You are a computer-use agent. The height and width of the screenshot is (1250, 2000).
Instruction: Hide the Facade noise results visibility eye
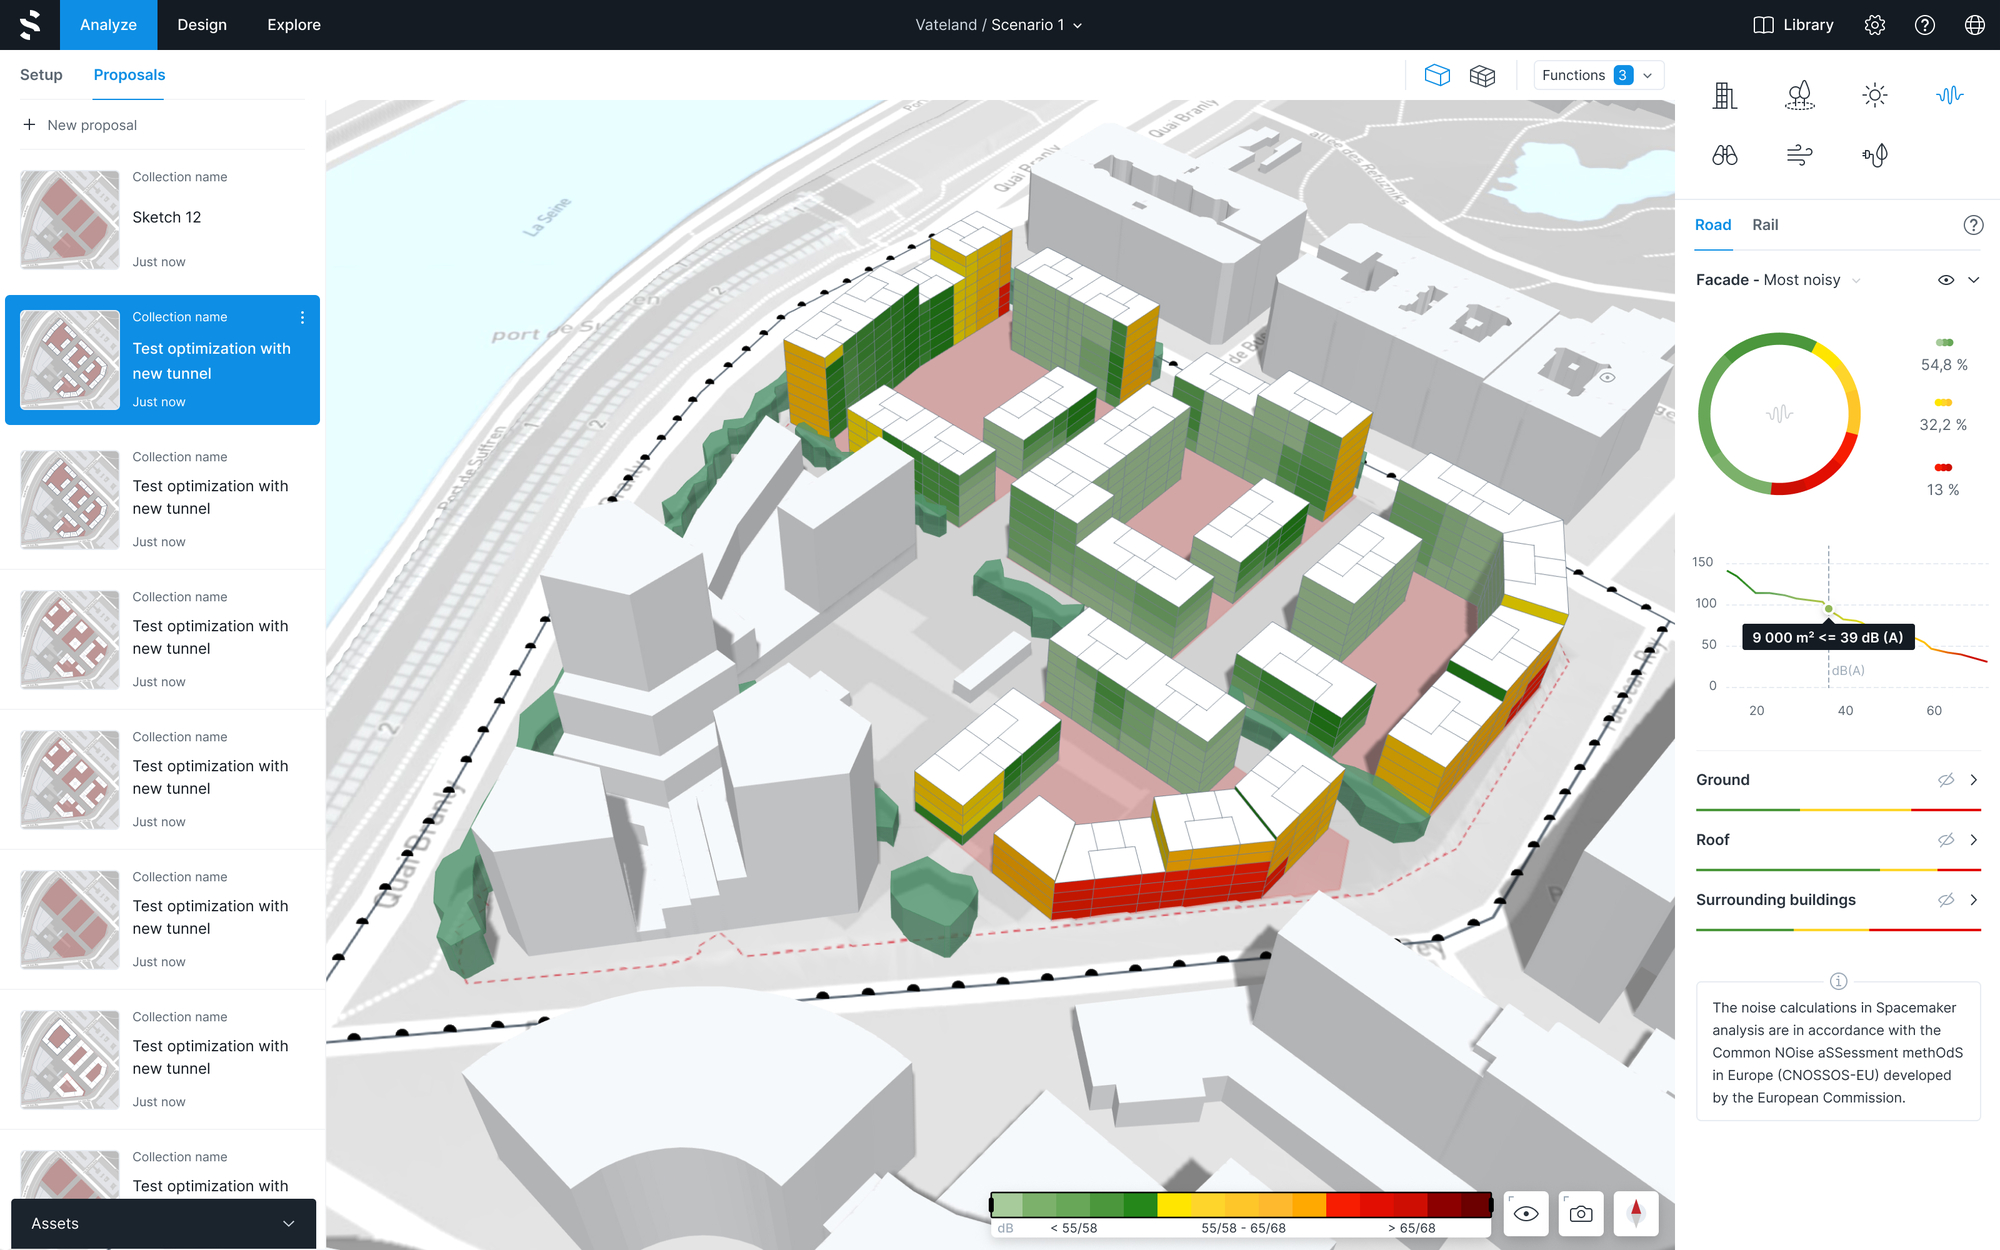[1945, 280]
